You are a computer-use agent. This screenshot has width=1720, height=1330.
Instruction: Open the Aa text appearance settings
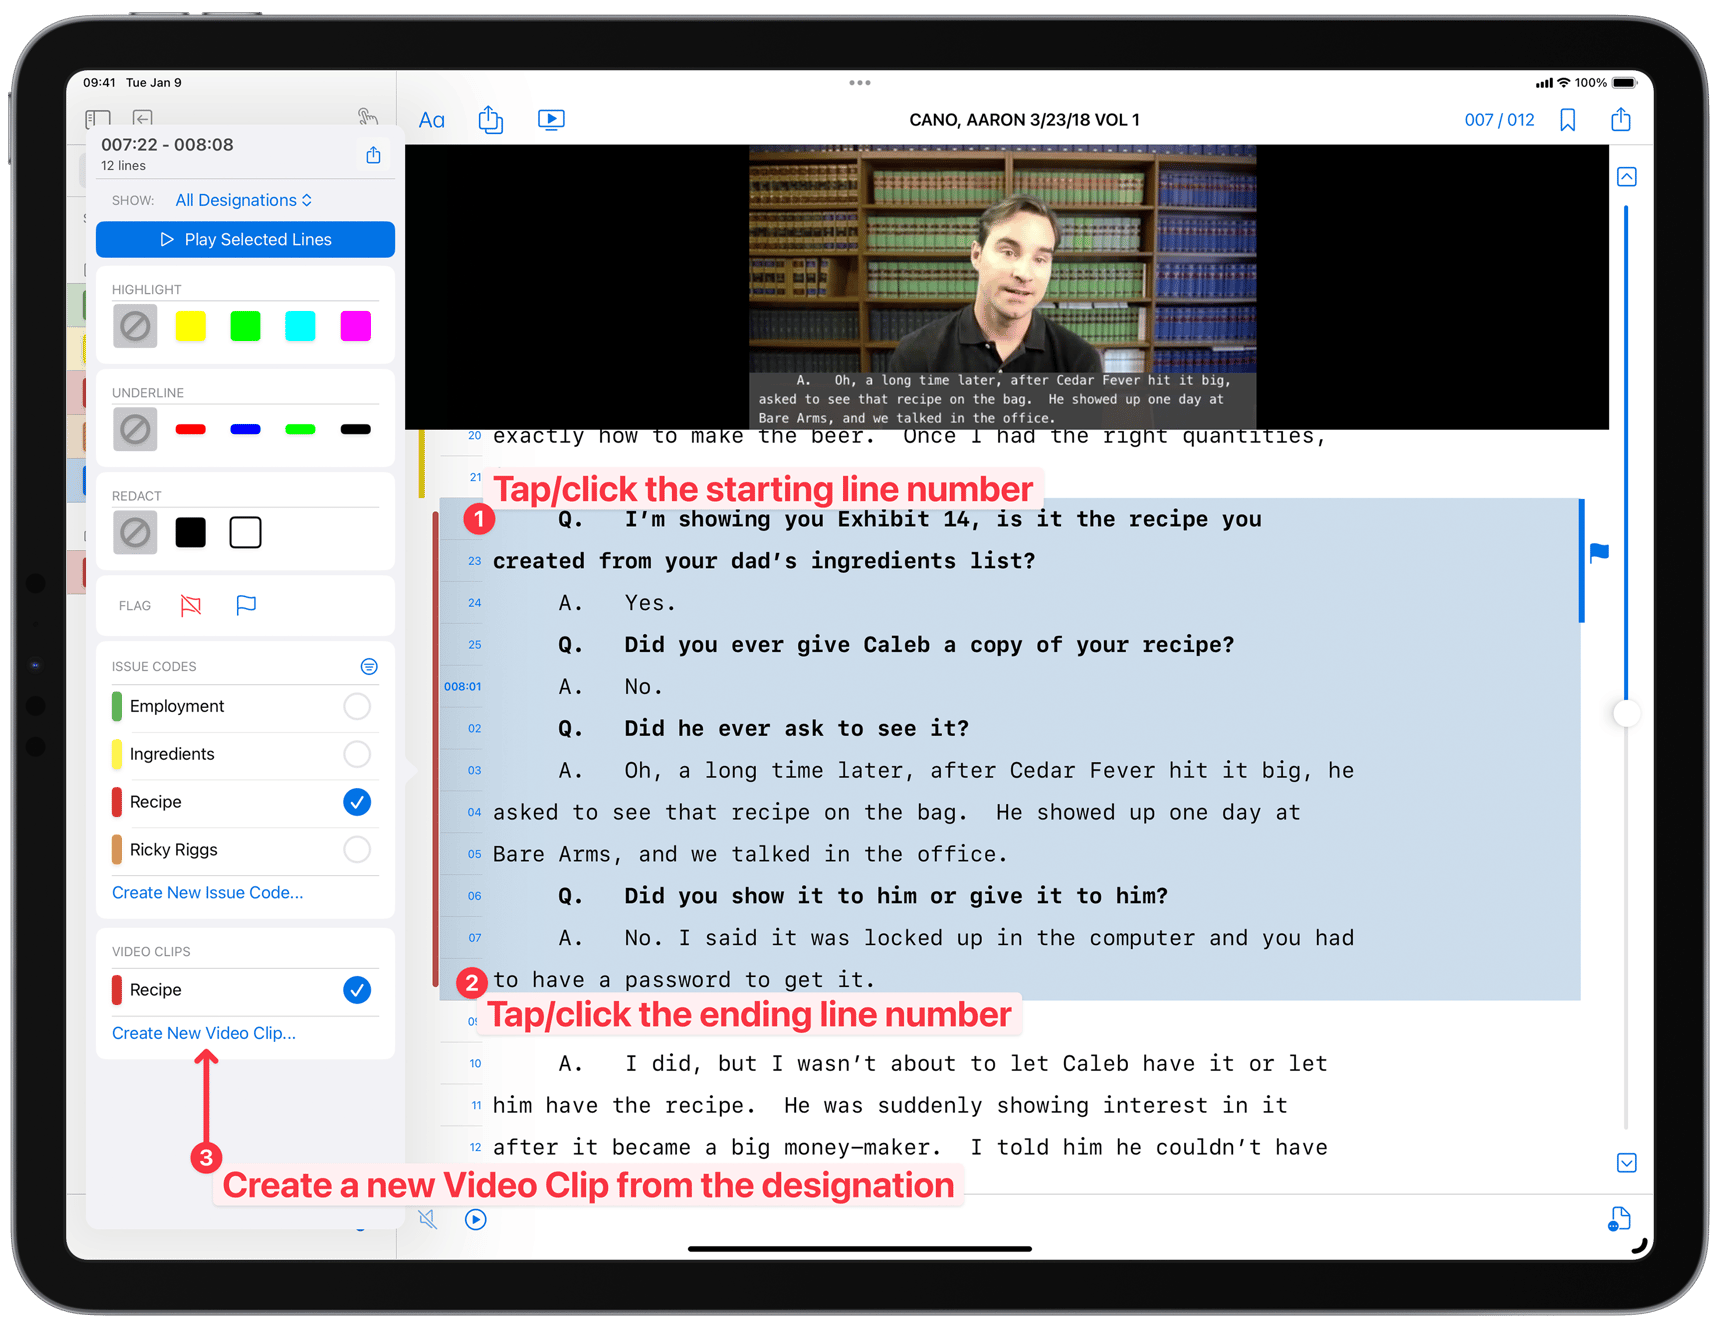pyautogui.click(x=432, y=119)
